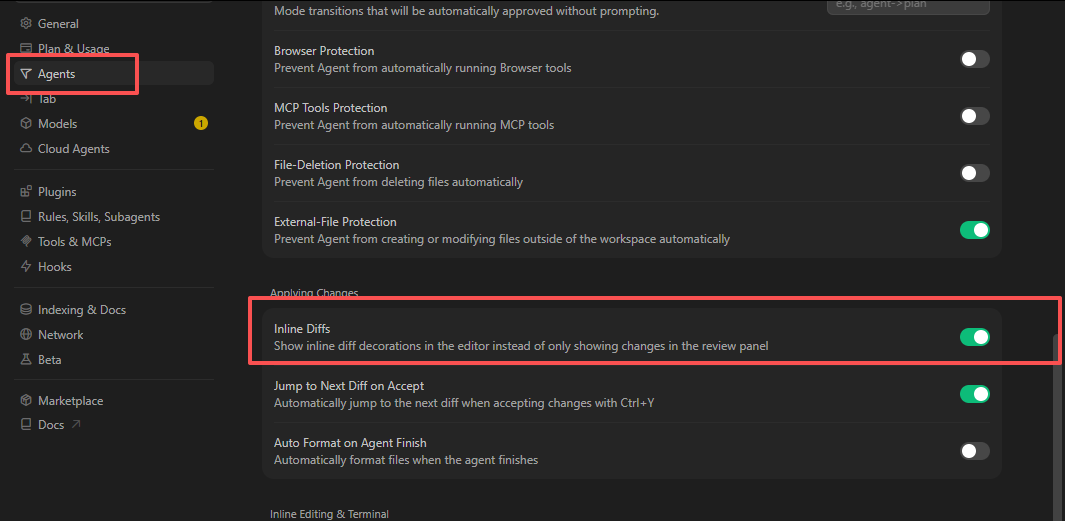Image resolution: width=1065 pixels, height=521 pixels.
Task: Open the Agents settings section
Action: point(57,74)
